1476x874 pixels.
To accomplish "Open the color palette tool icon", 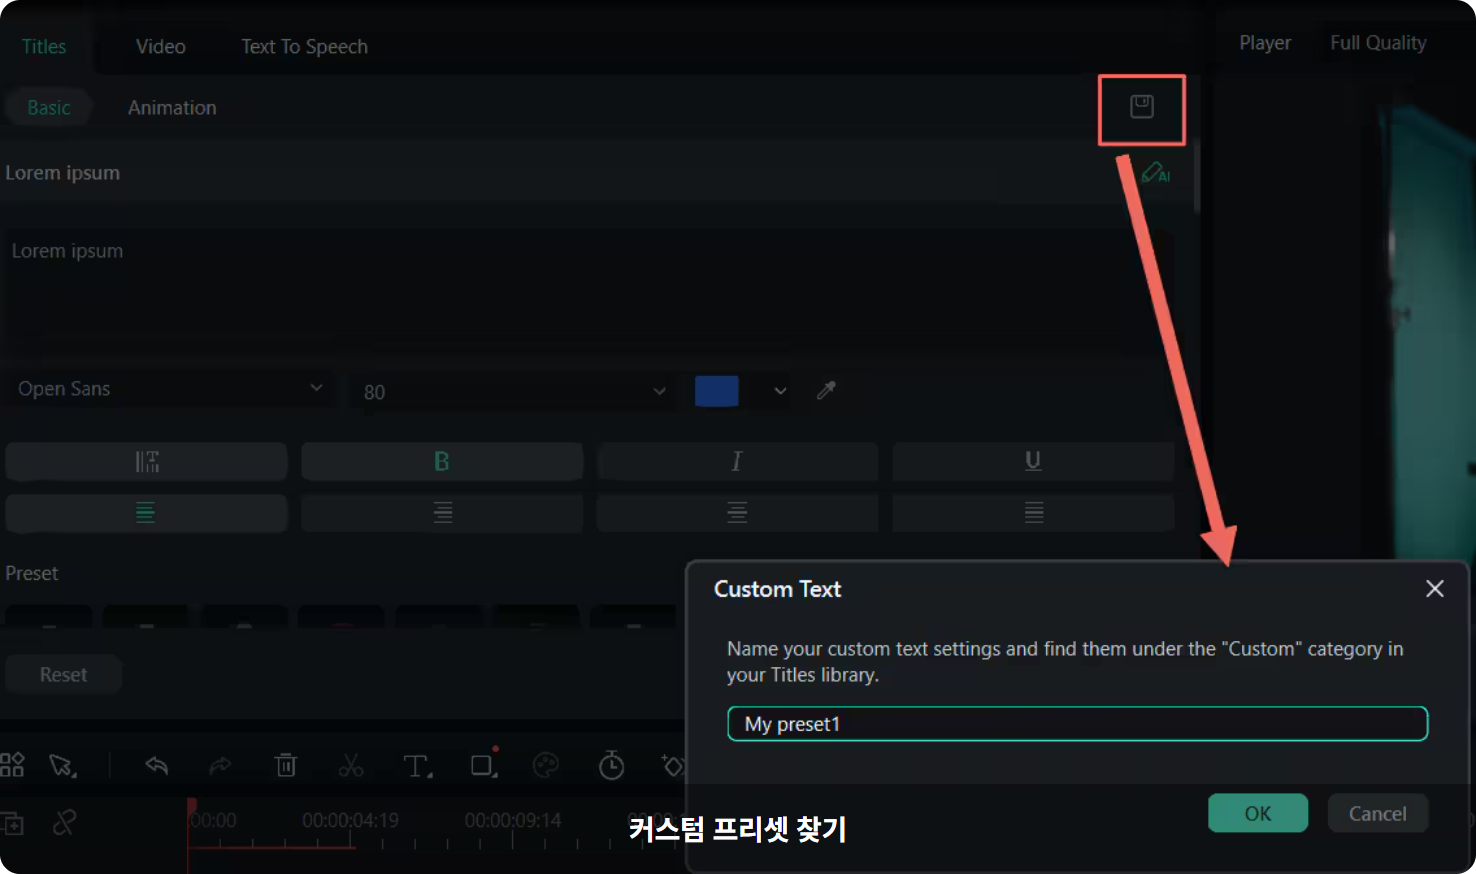I will [546, 766].
